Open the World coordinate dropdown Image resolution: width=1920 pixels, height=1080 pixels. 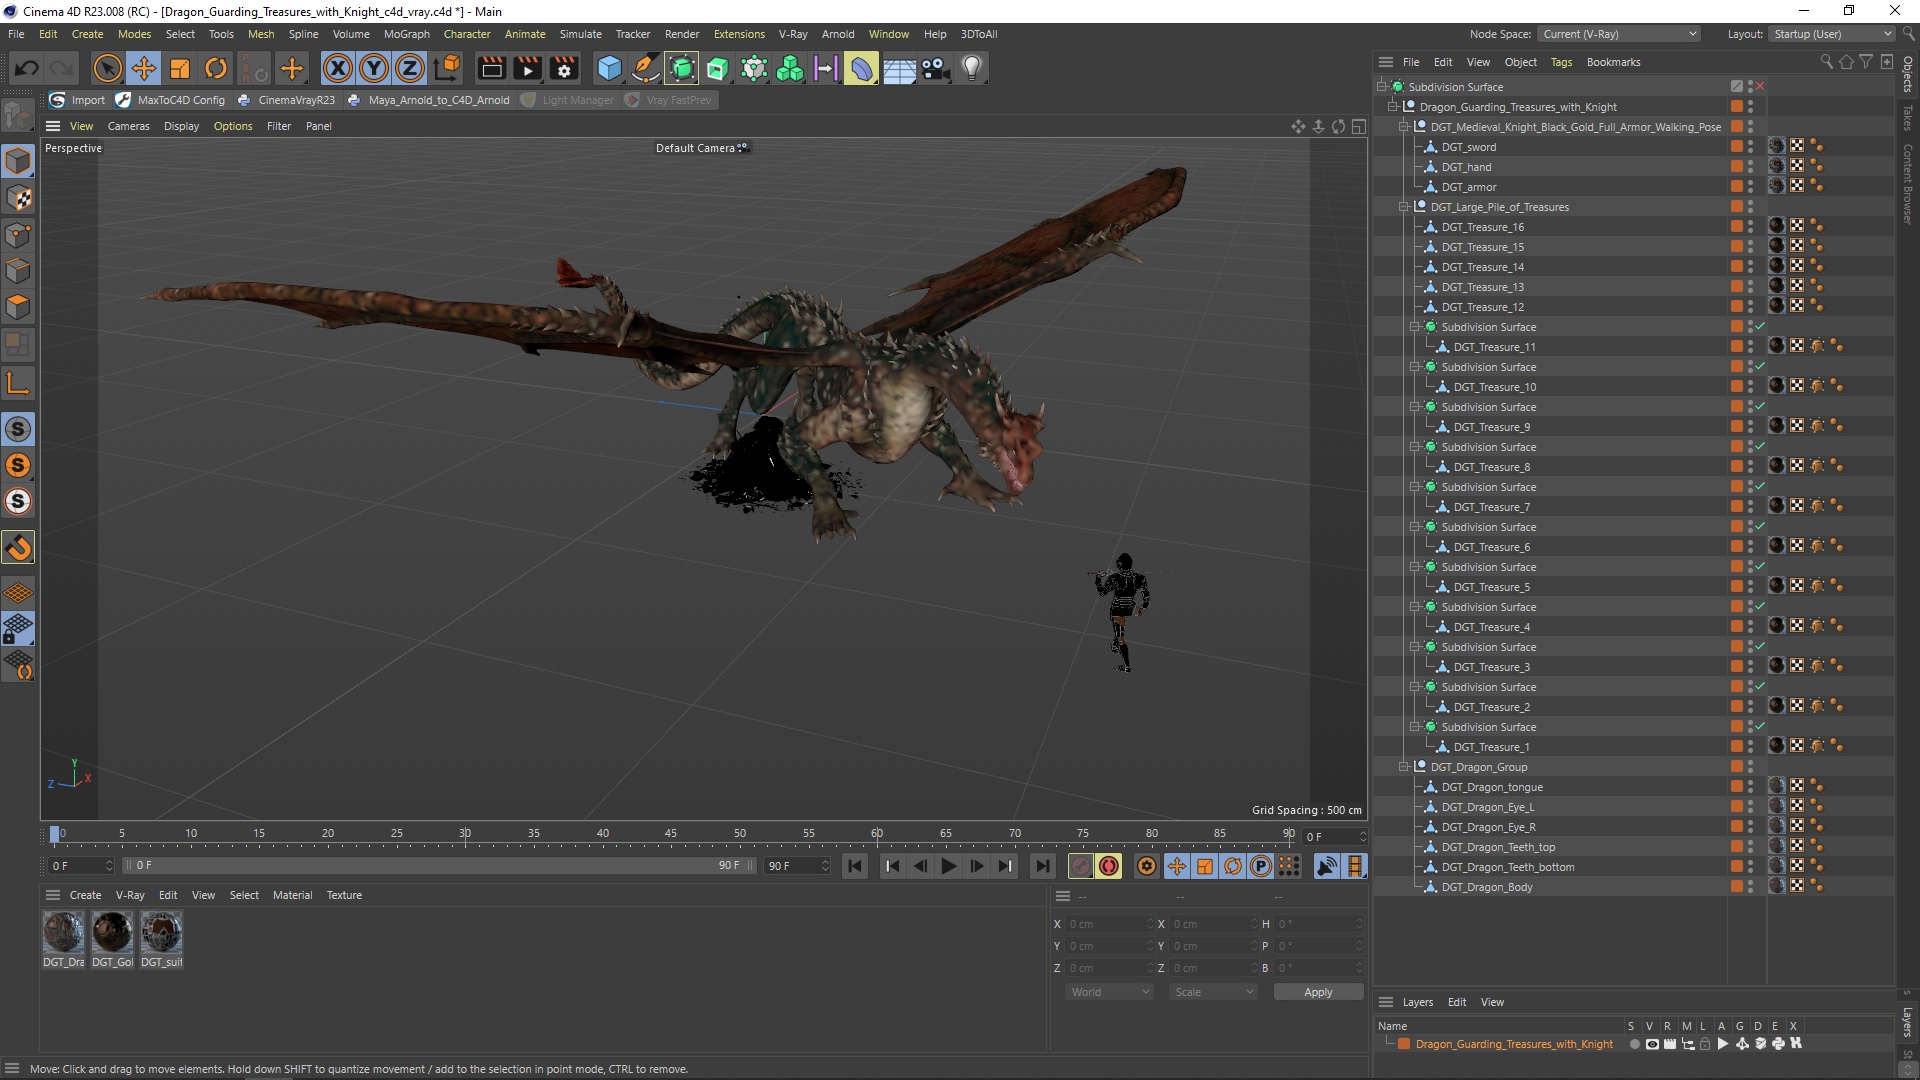1109,992
